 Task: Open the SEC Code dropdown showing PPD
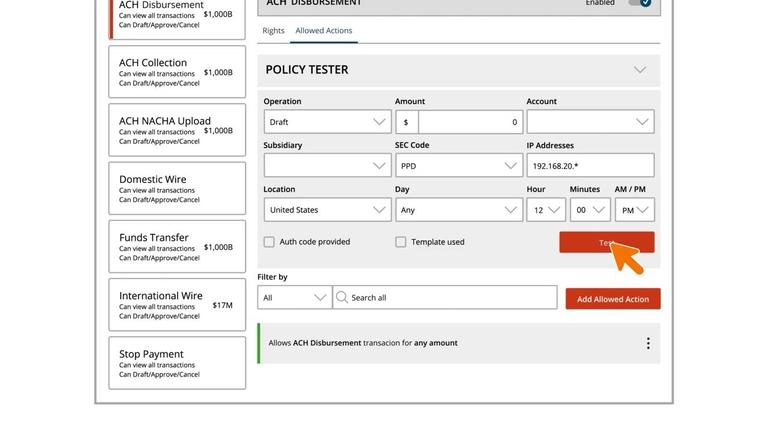[459, 166]
